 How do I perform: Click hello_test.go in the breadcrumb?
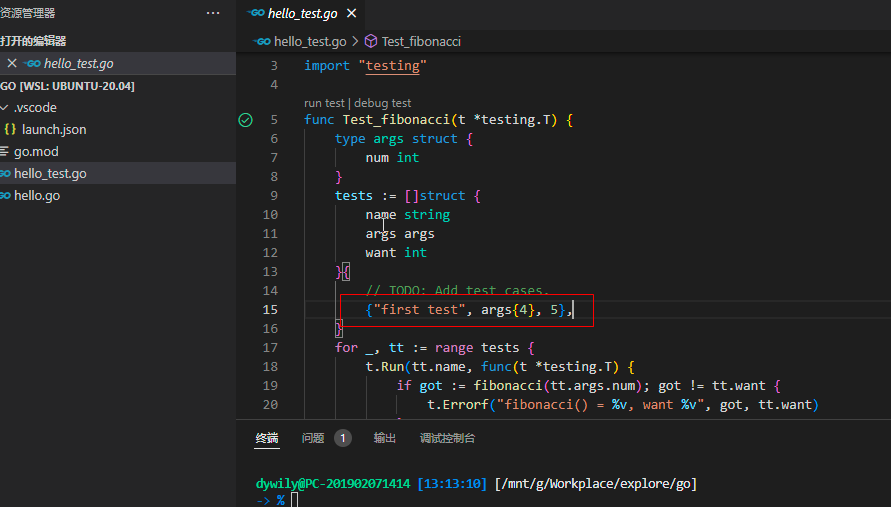pos(310,41)
